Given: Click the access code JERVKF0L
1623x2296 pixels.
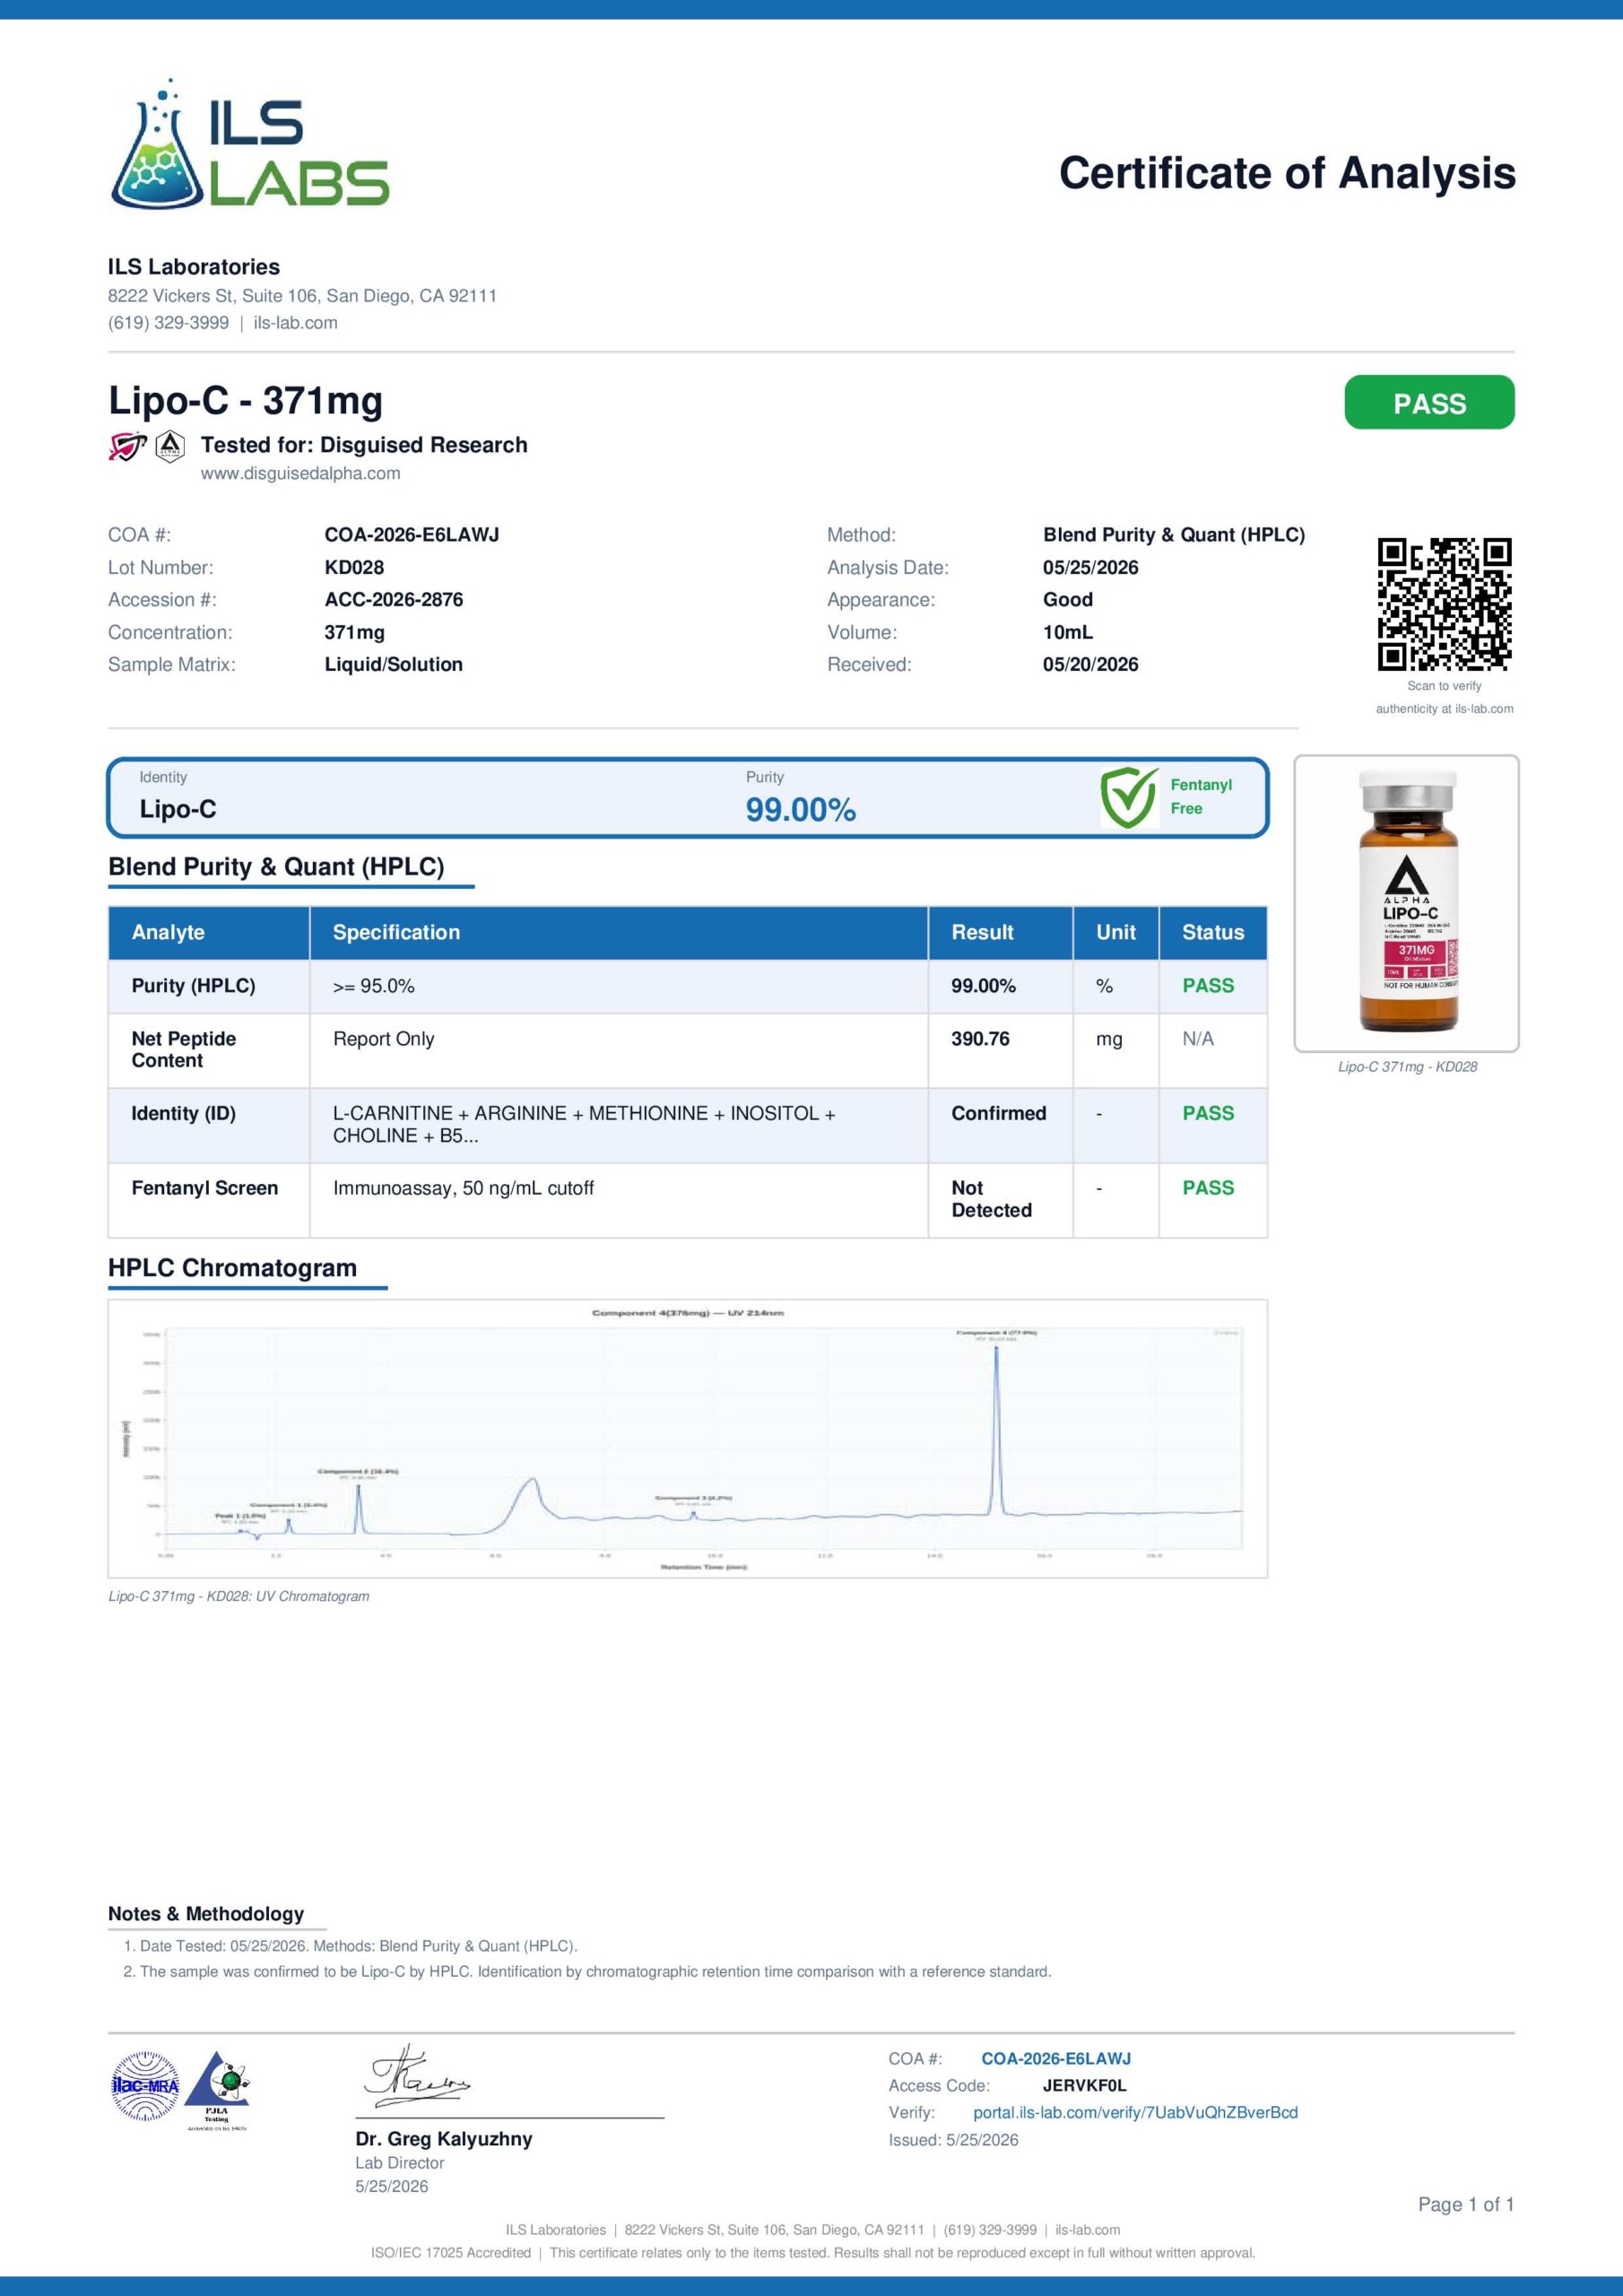Looking at the screenshot, I should click(1084, 2086).
